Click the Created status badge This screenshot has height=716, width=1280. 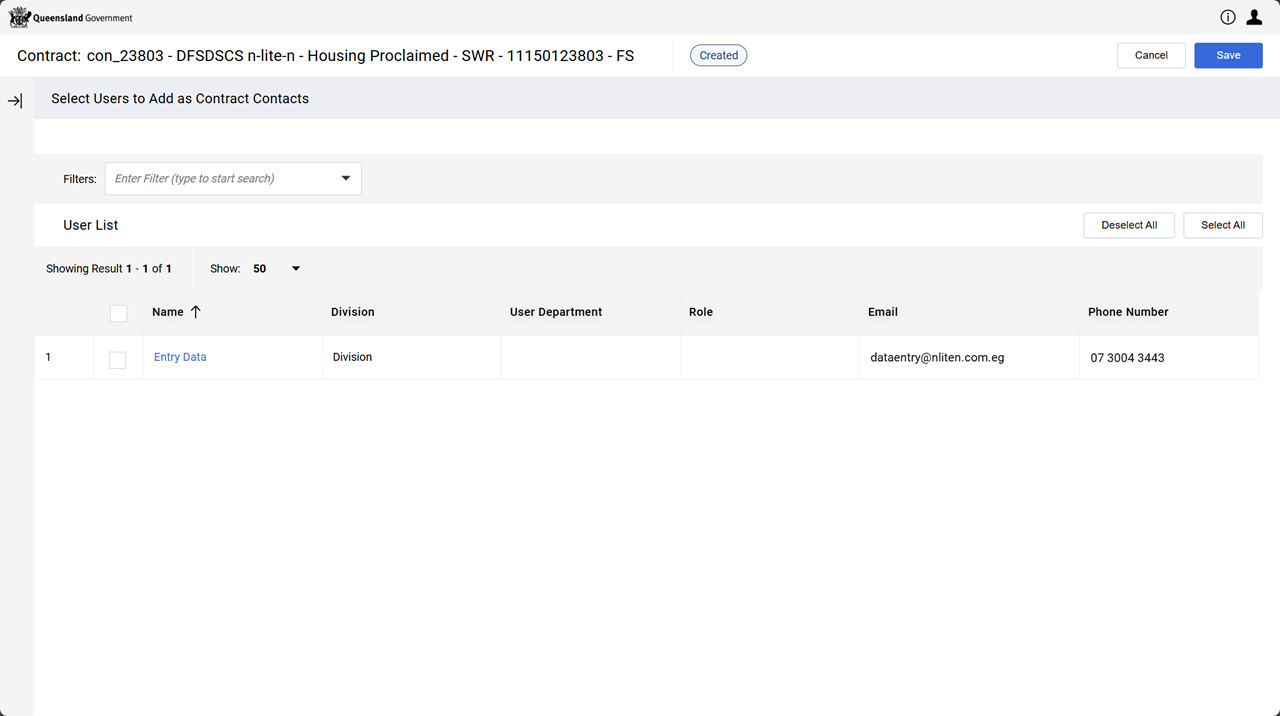coord(718,56)
